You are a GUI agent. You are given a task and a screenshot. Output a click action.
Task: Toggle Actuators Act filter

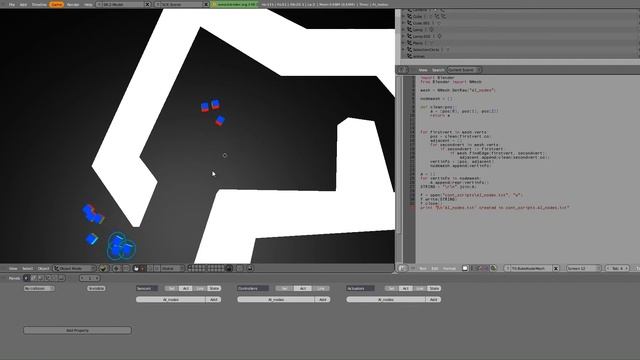(x=405, y=289)
